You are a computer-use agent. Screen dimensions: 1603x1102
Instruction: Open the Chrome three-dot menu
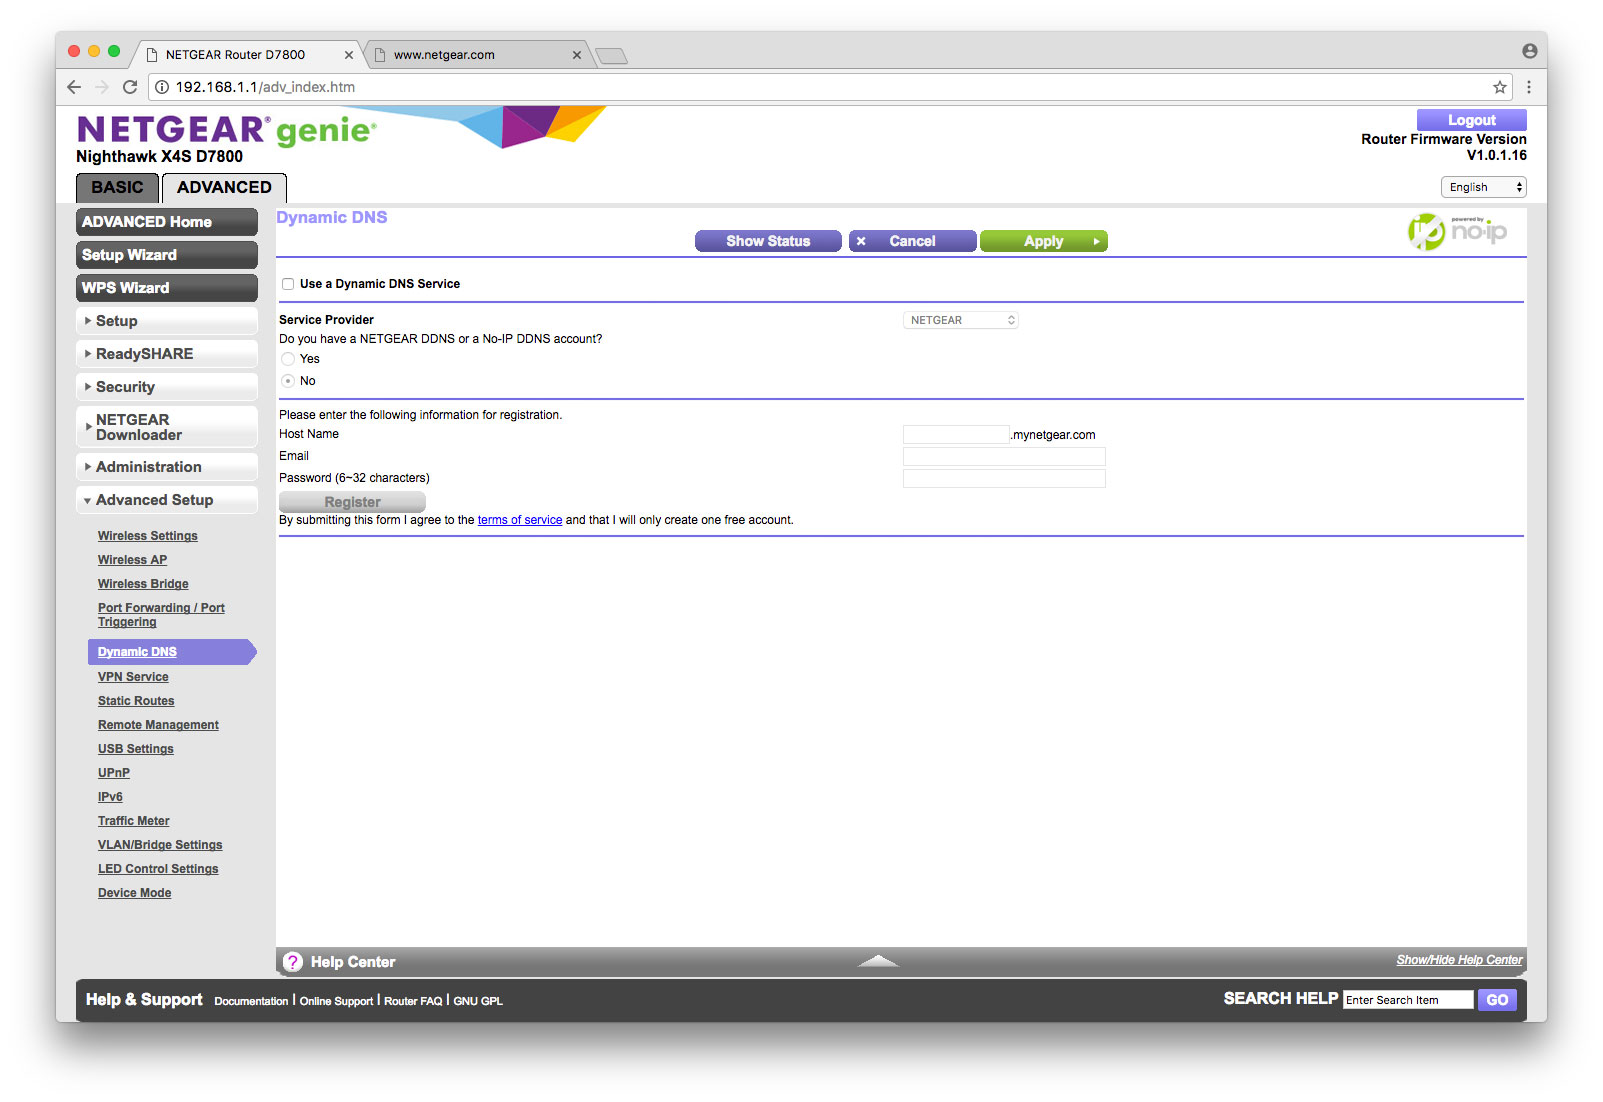[1529, 87]
